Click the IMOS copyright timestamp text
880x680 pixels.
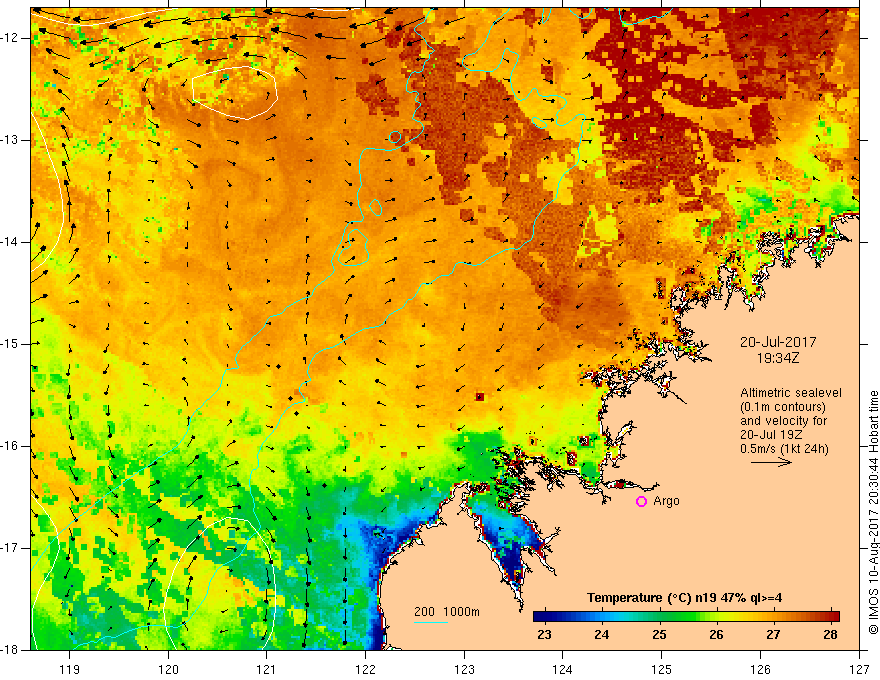tap(873, 512)
